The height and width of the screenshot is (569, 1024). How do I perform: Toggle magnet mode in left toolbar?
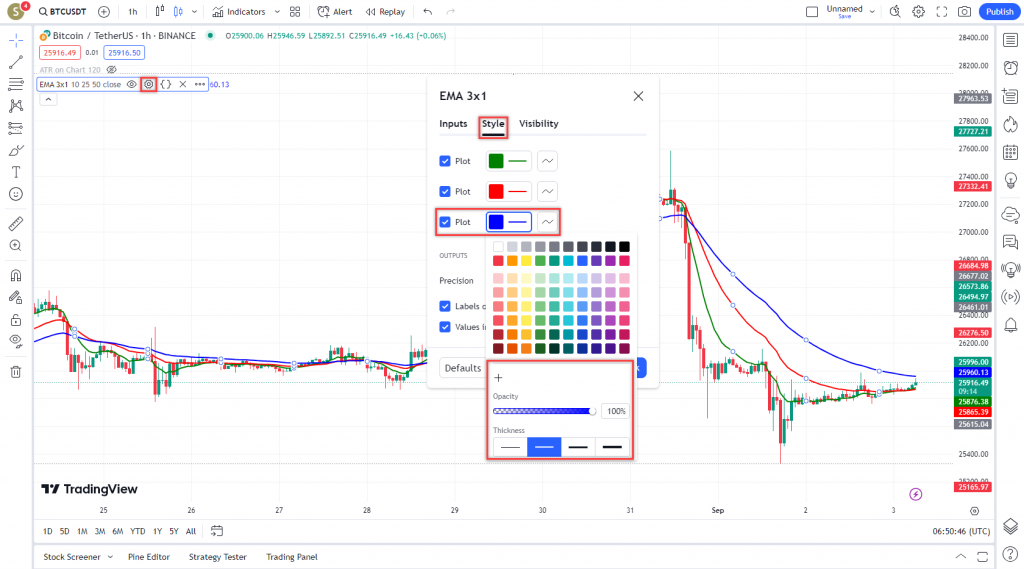point(16,275)
